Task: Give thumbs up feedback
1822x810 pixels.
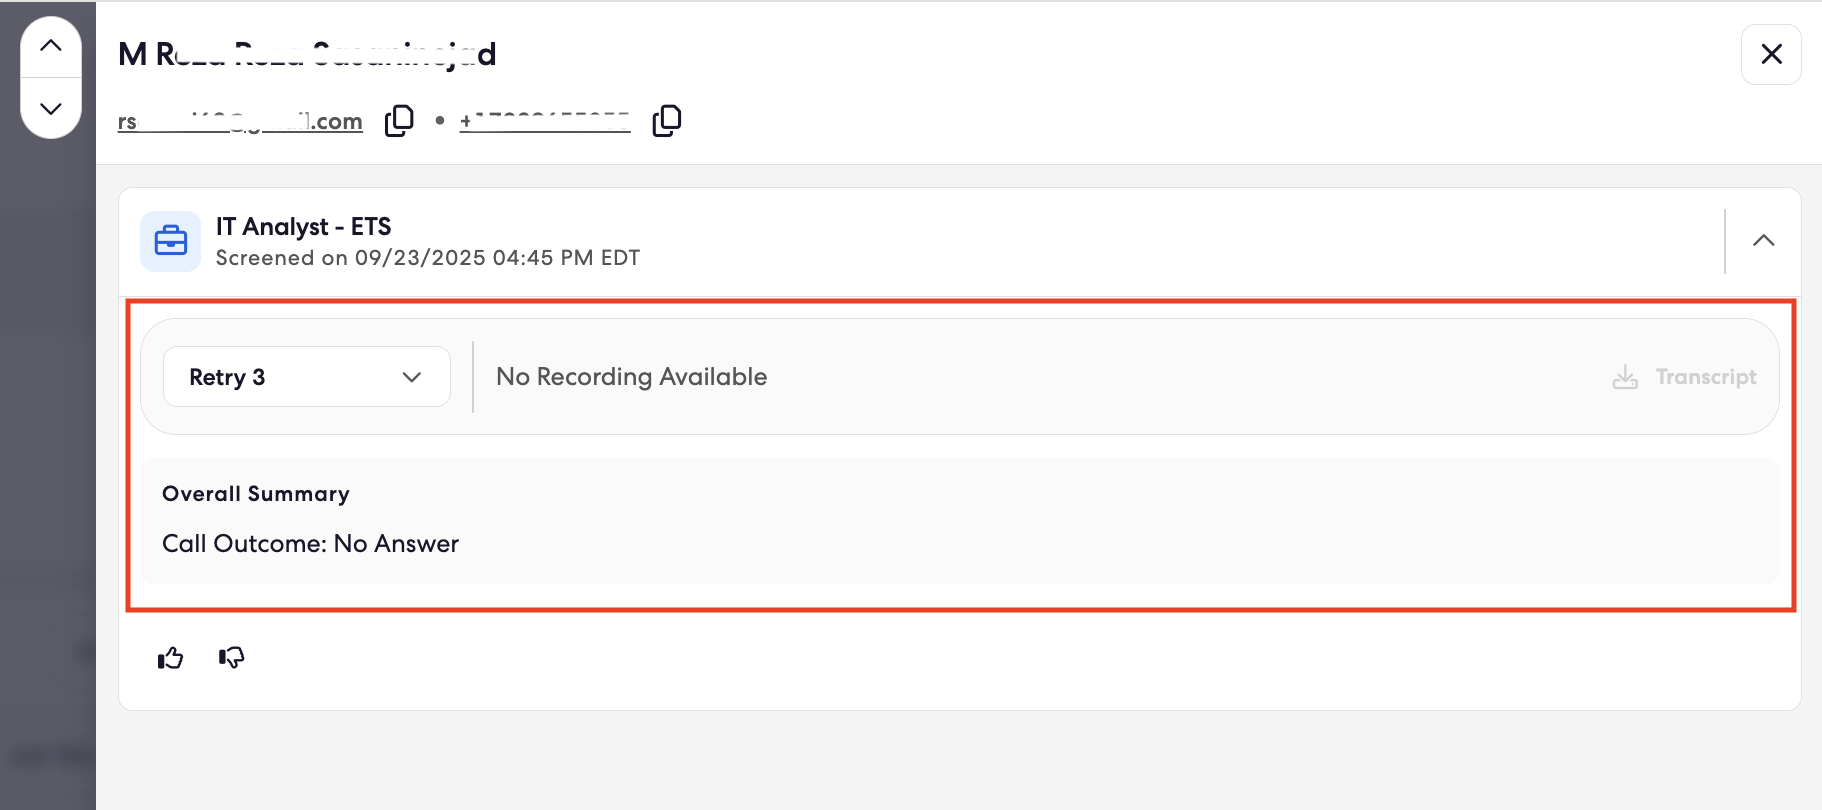Action: point(171,658)
